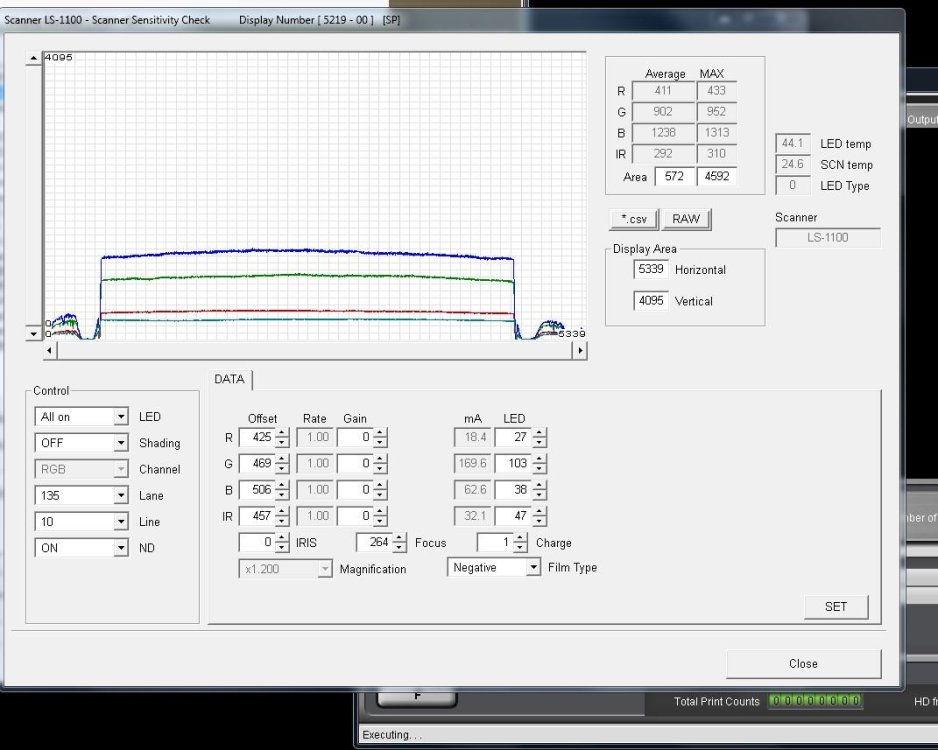The height and width of the screenshot is (750, 938).
Task: Click the IR Offset field showing 457
Action: point(257,516)
